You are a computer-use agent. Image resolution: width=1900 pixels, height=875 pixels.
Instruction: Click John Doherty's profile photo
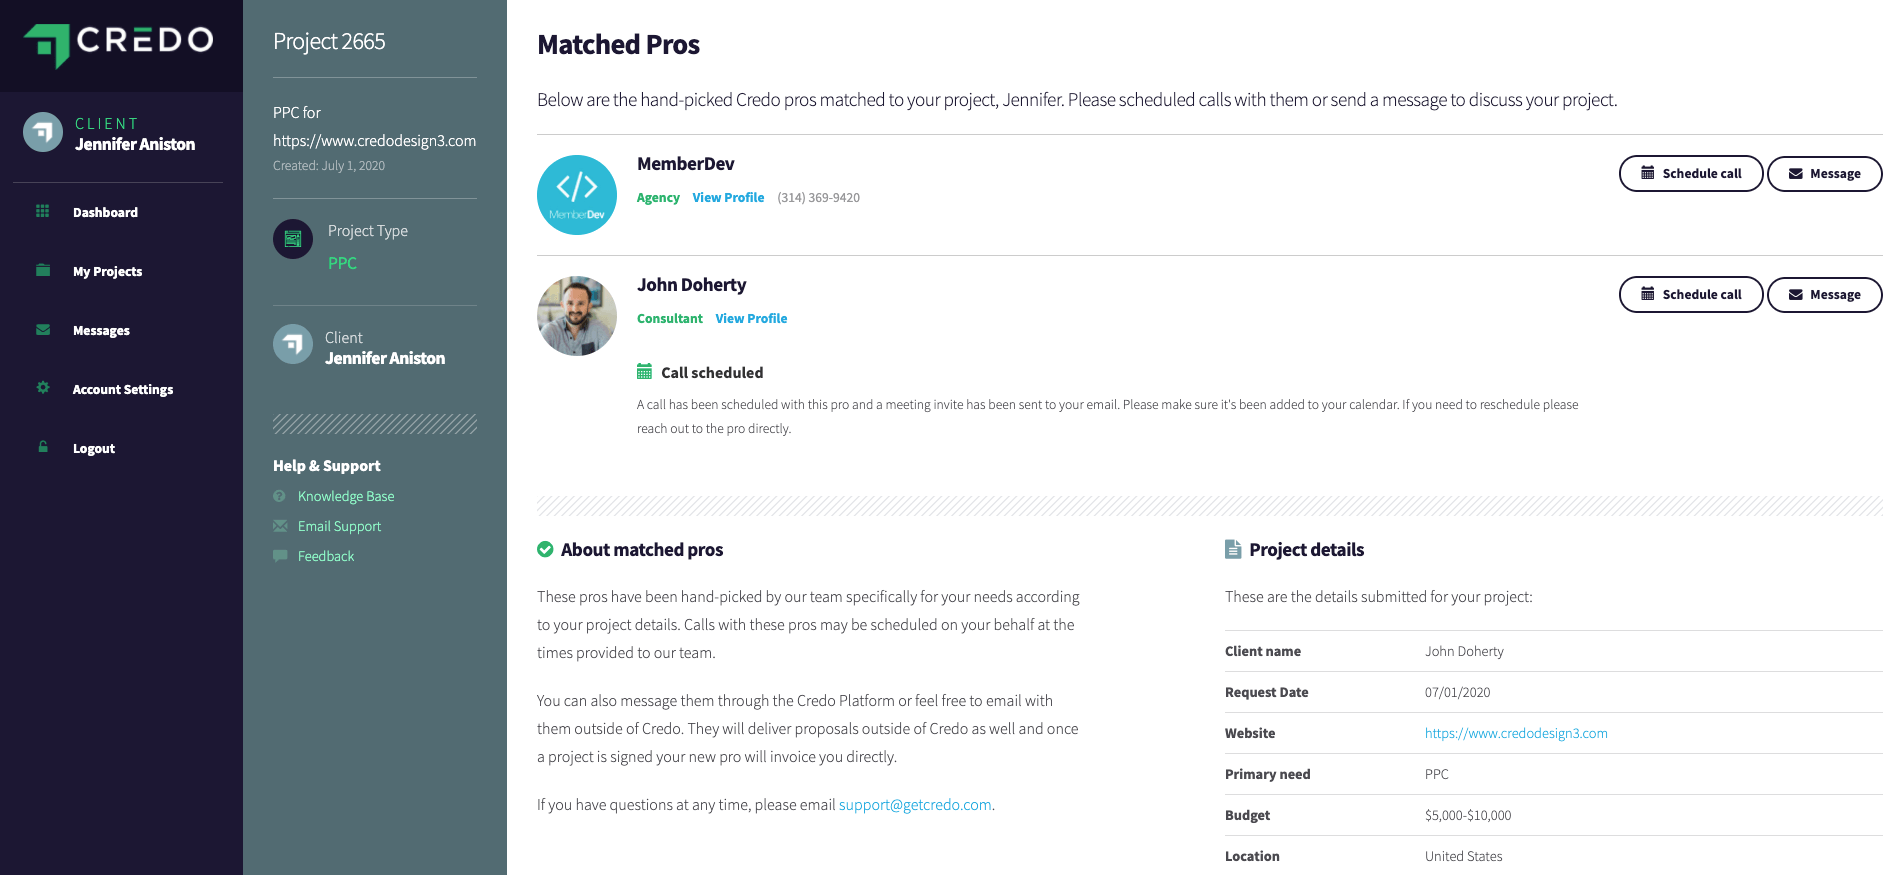tap(577, 316)
